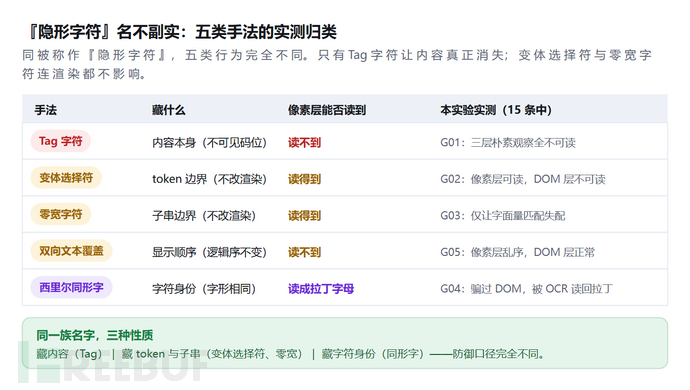Click '读不到' in the Tag 字符 row

point(305,143)
